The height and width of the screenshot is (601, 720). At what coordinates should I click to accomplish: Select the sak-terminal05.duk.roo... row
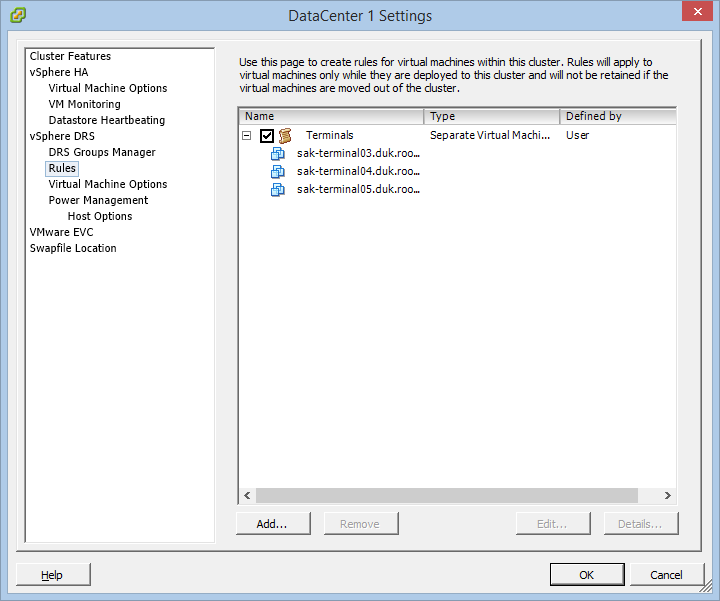point(358,189)
